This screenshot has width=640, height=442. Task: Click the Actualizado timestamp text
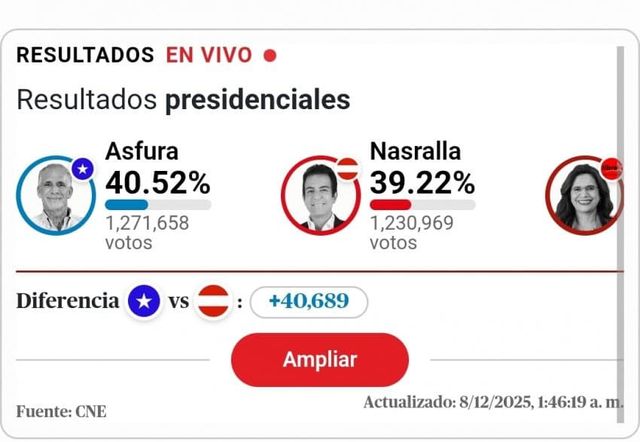(493, 403)
